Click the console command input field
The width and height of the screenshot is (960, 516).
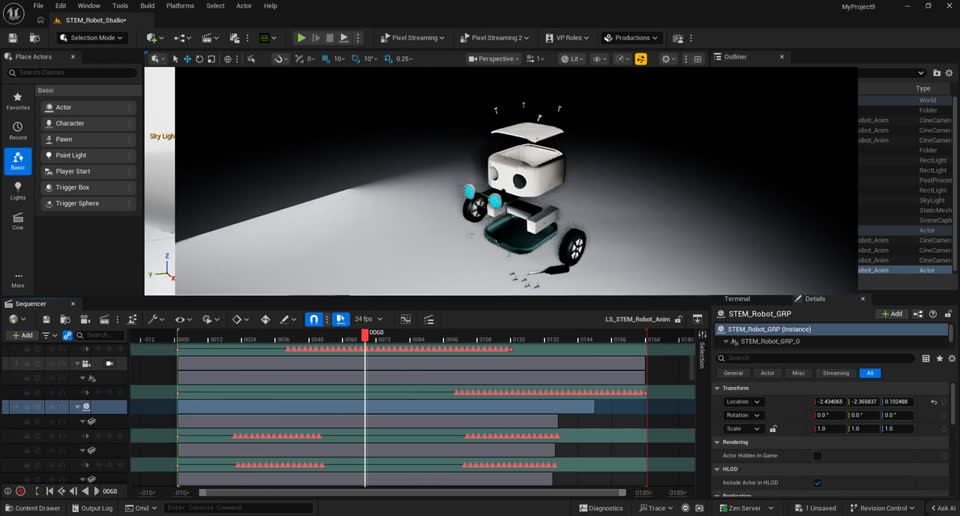tap(238, 508)
